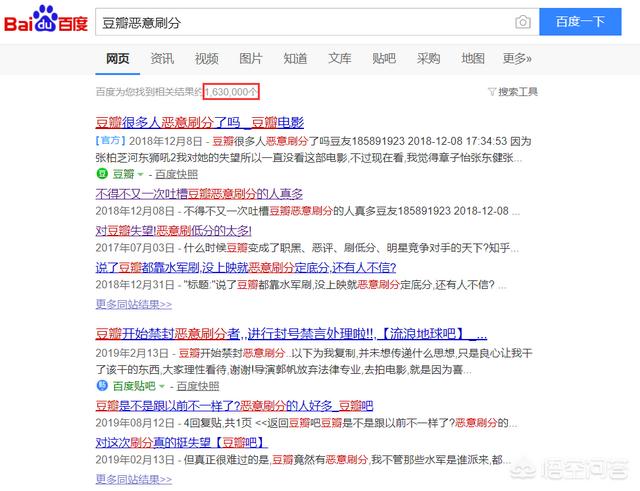This screenshot has width=640, height=491.
Task: Open the 图片 tab
Action: tap(251, 59)
